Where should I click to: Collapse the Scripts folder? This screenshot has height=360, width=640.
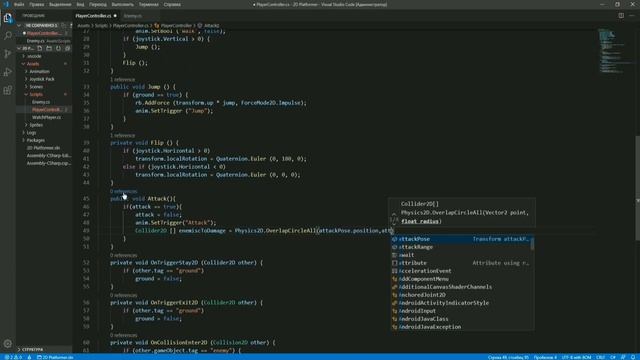pyautogui.click(x=44, y=94)
